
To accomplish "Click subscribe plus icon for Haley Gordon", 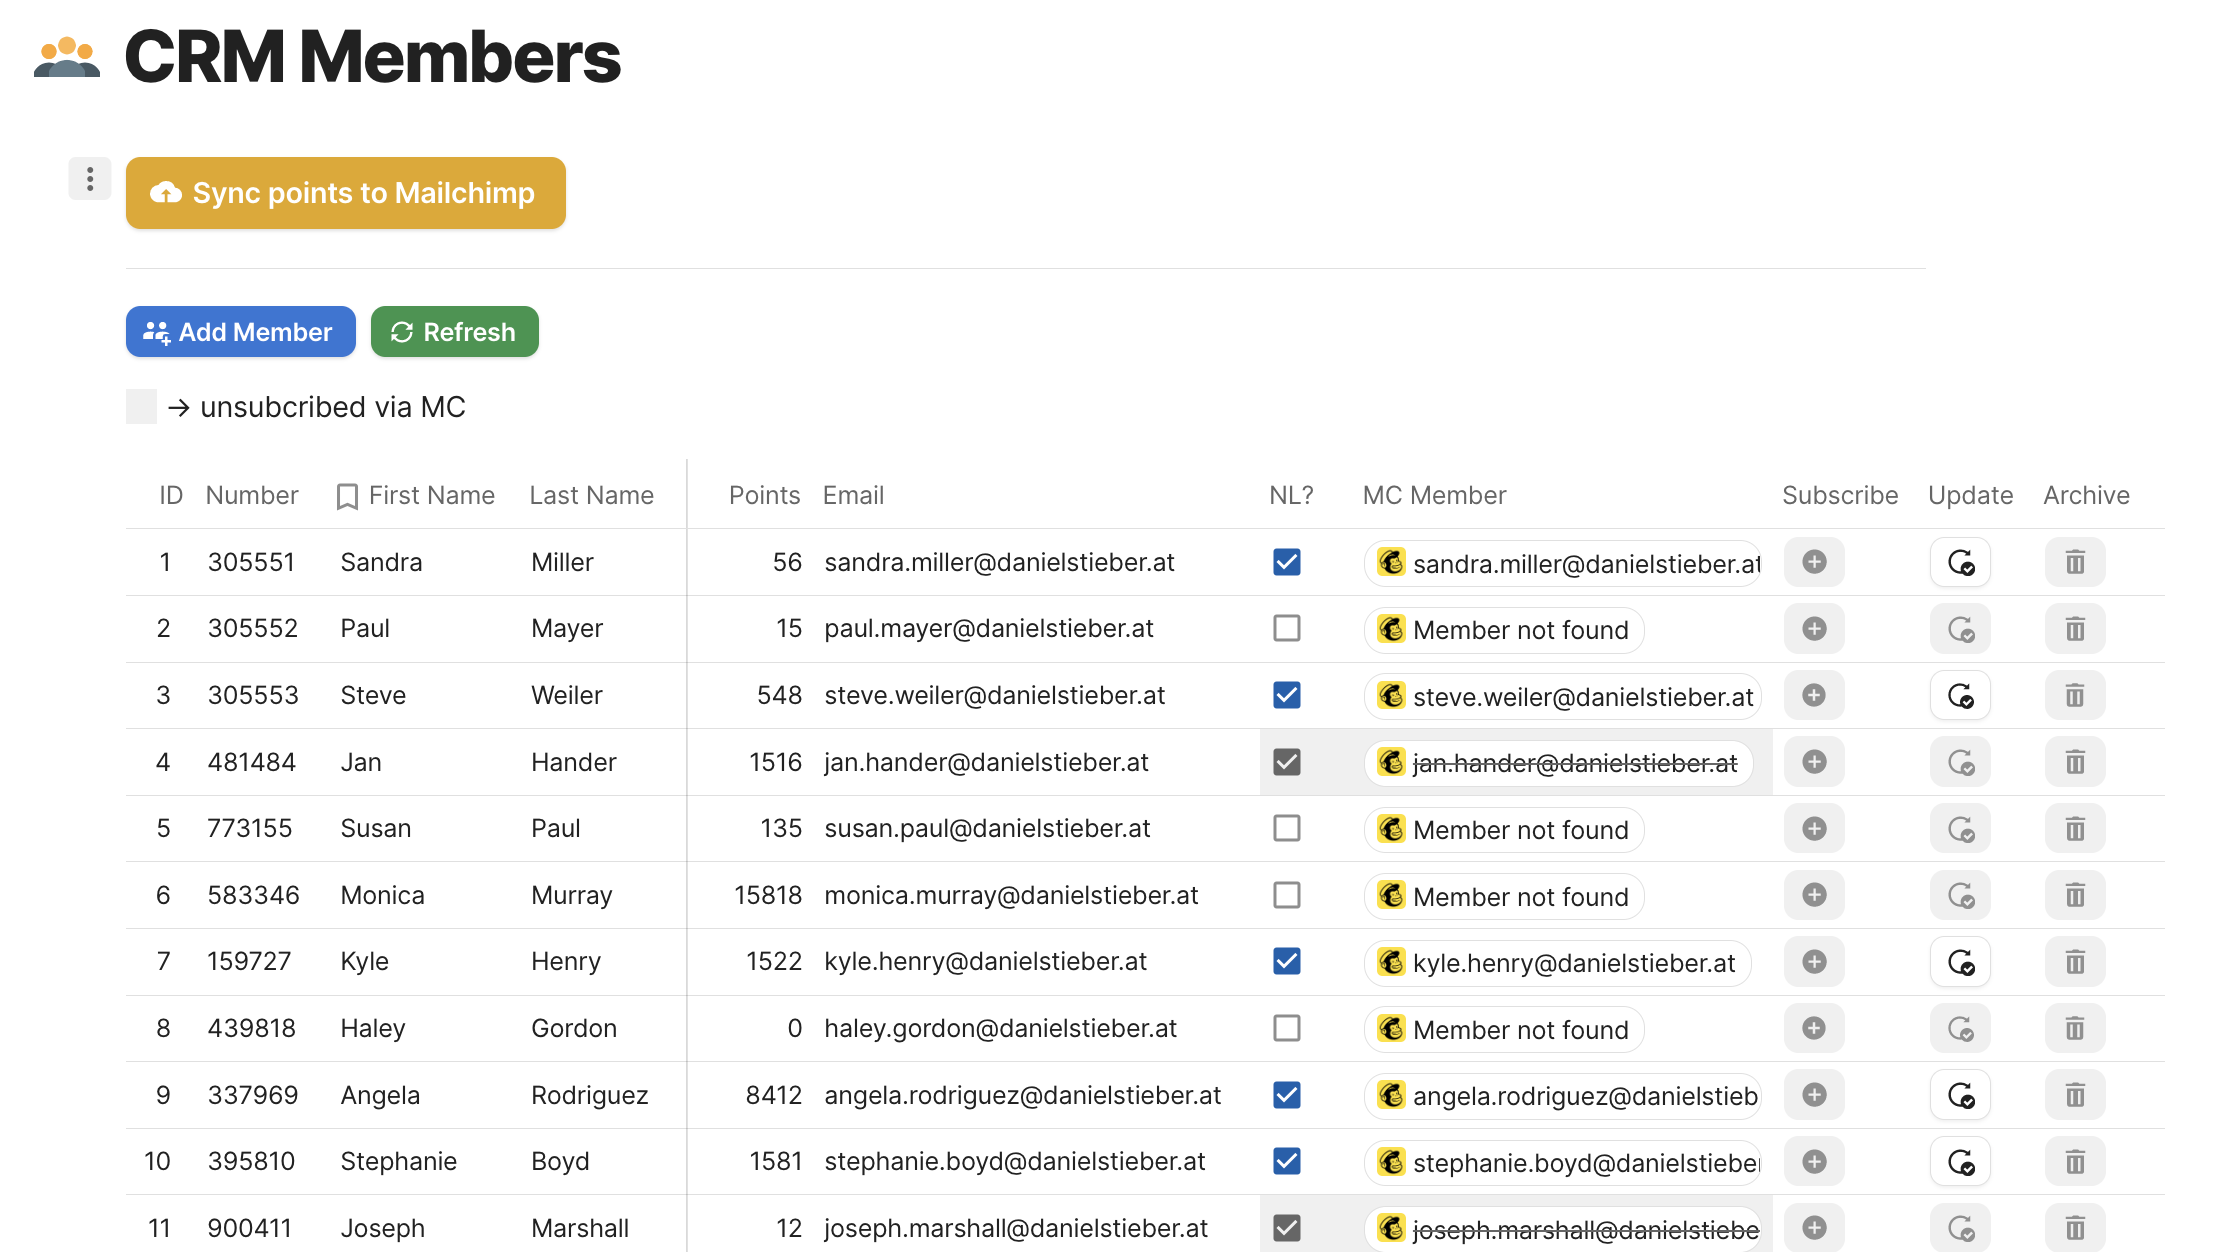I will (x=1814, y=1028).
